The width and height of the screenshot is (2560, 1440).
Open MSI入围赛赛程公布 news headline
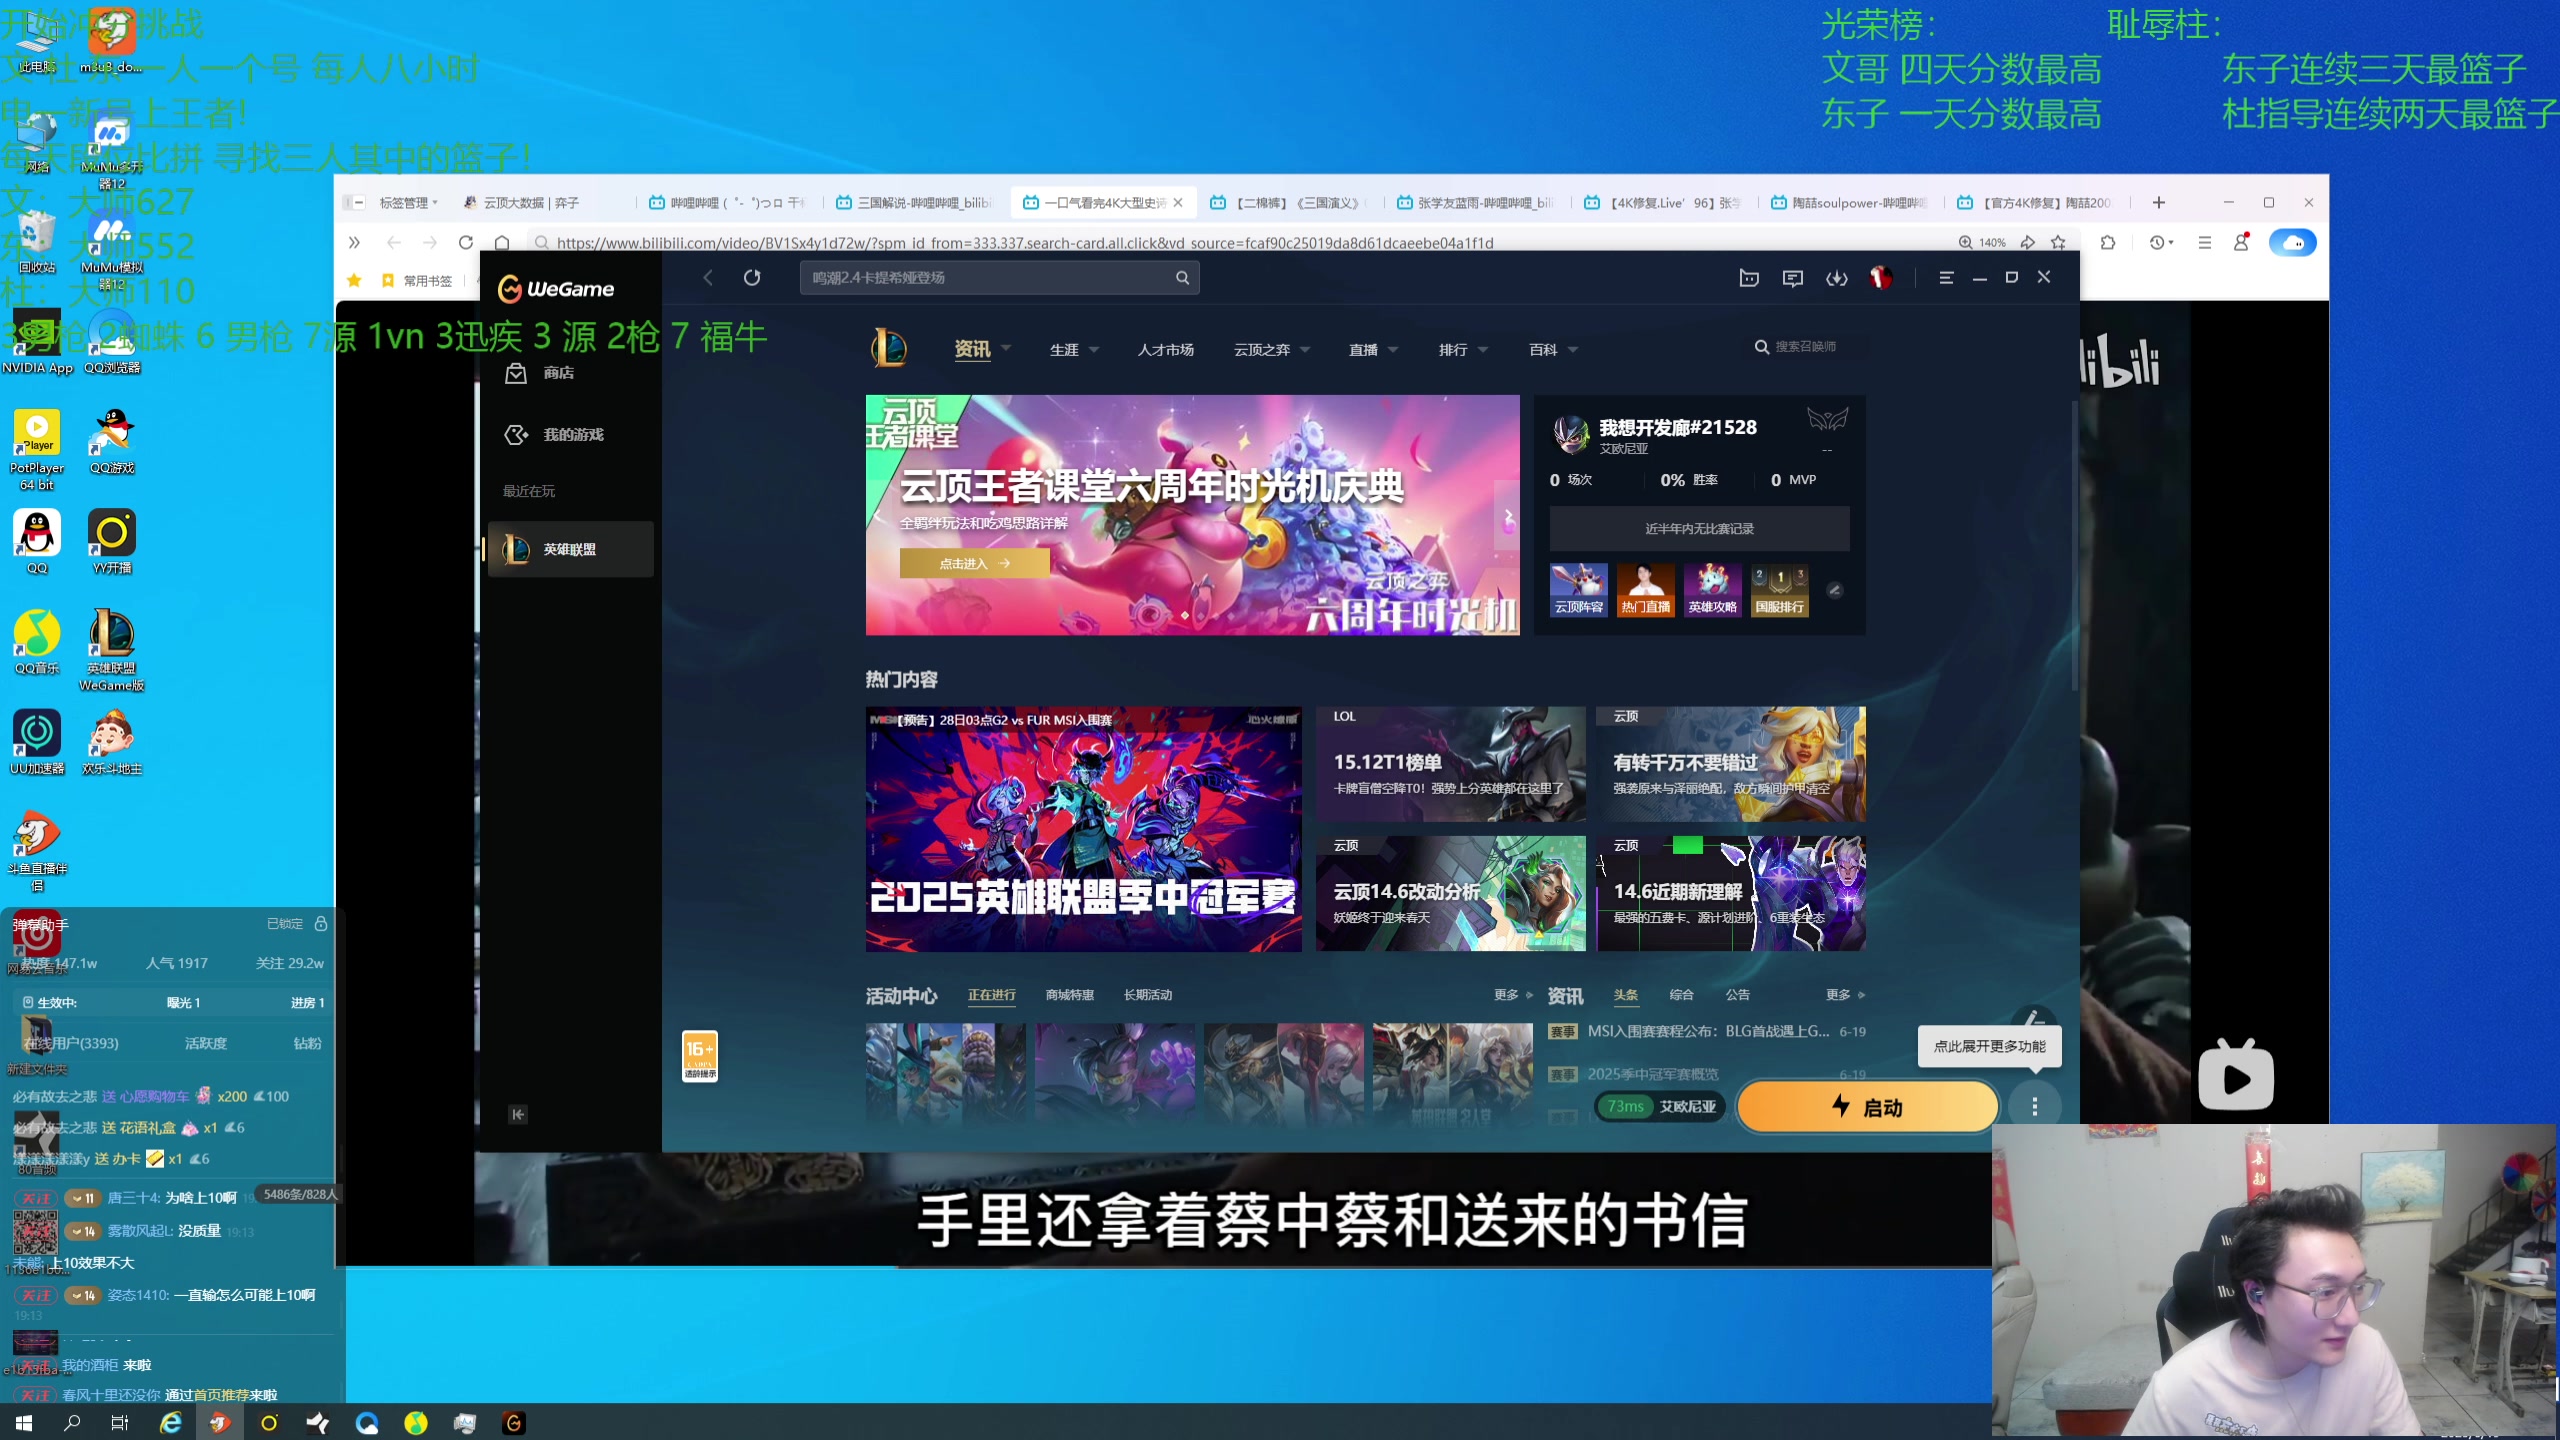[1708, 1031]
